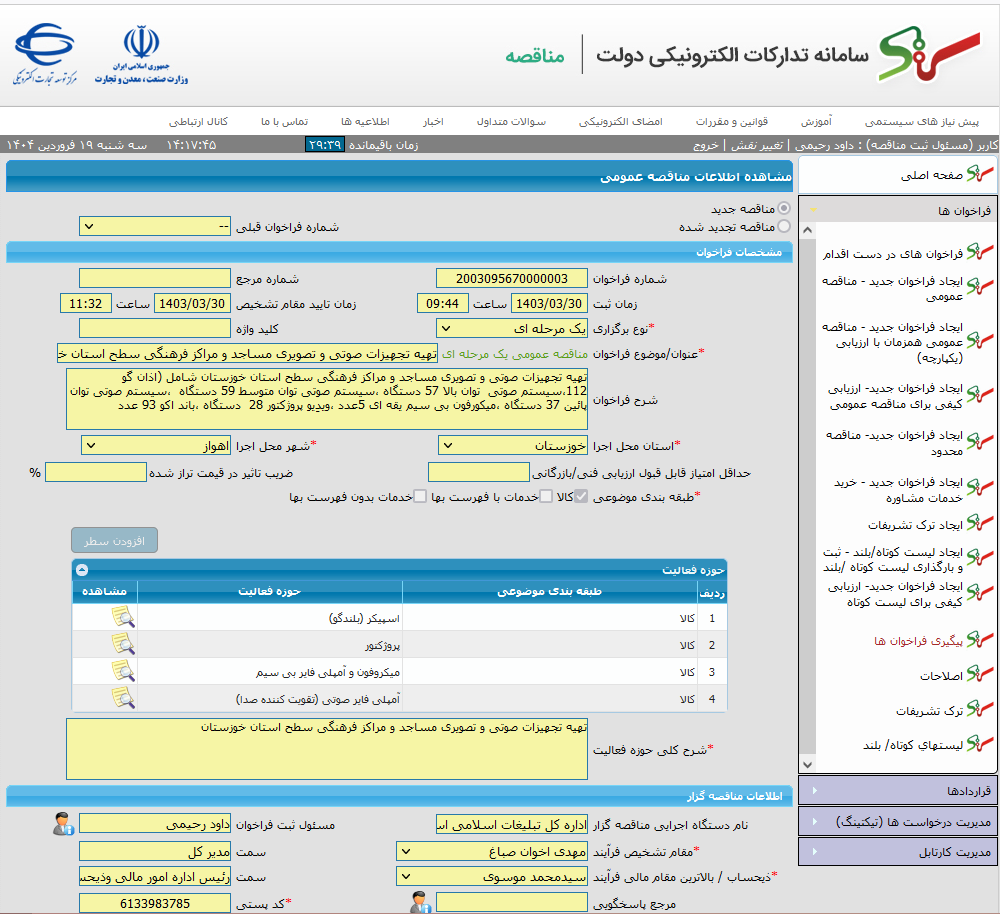The width and height of the screenshot is (1000, 914).
Task: Click the icon beside ارزیابی کیفی برای مناقصه عمومی
Action: (x=980, y=395)
